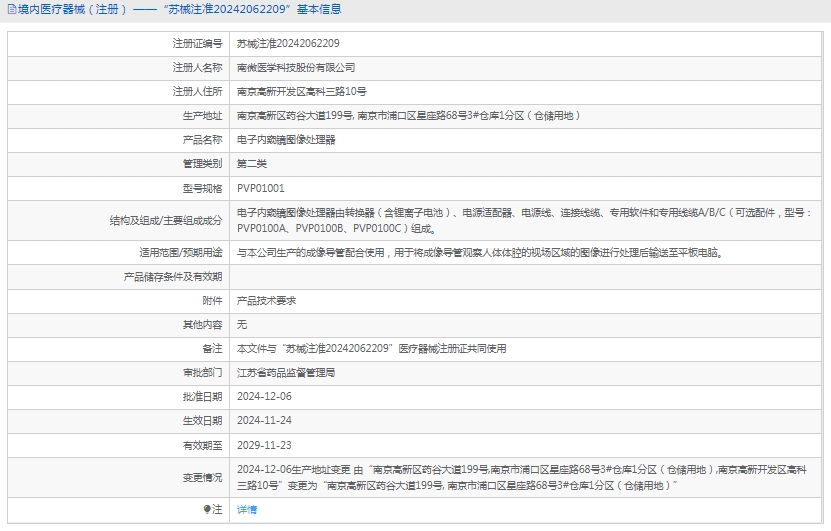Select registration number 苏械注准20242062209 value

click(x=288, y=44)
